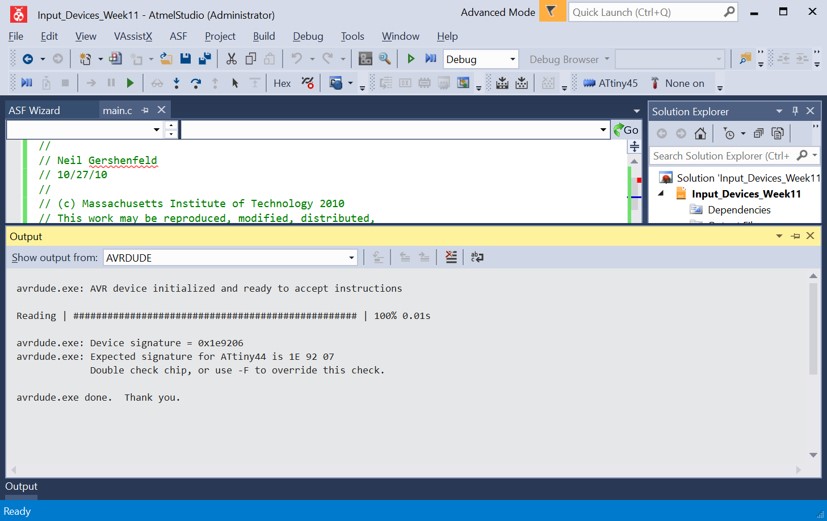Open the Output panel window options arrow
827x521 pixels.
coord(779,236)
